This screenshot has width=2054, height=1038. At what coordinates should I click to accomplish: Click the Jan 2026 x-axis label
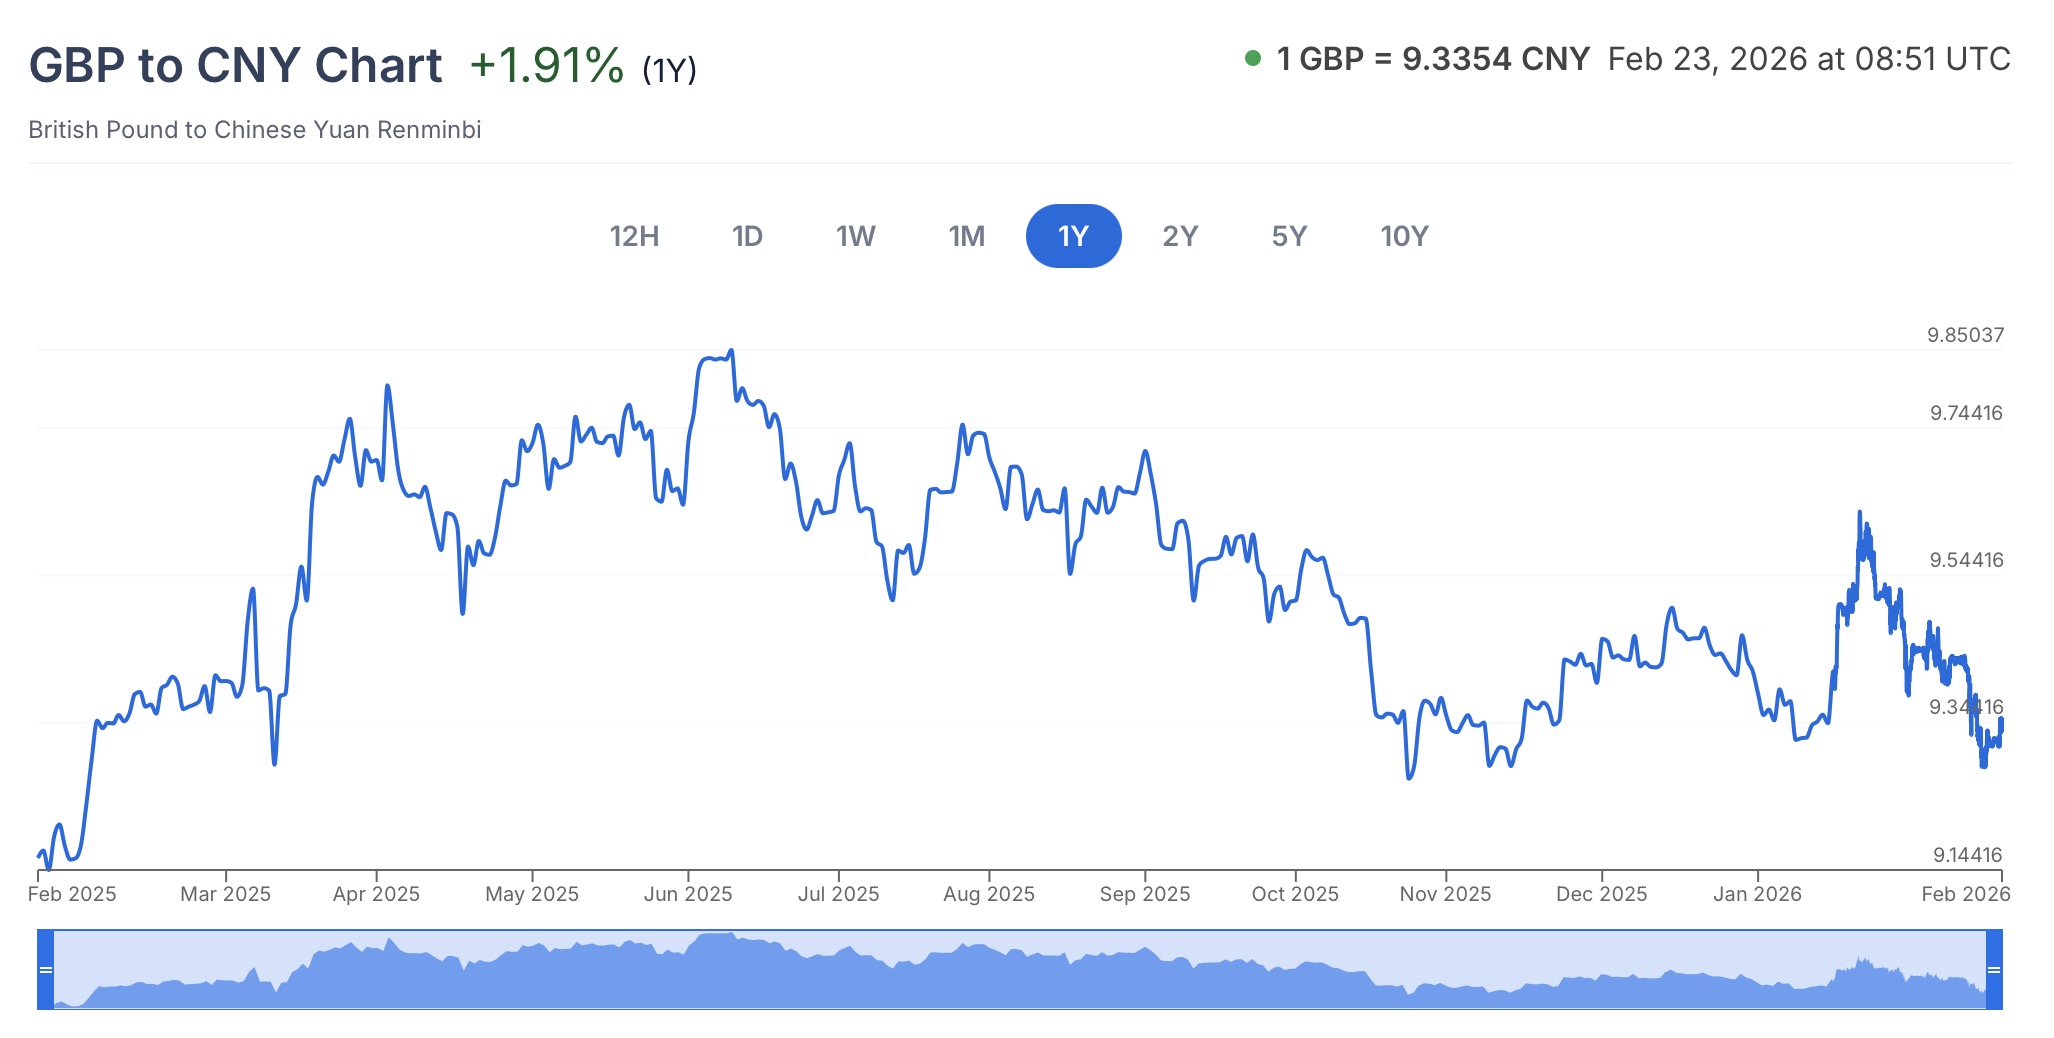coord(1757,894)
